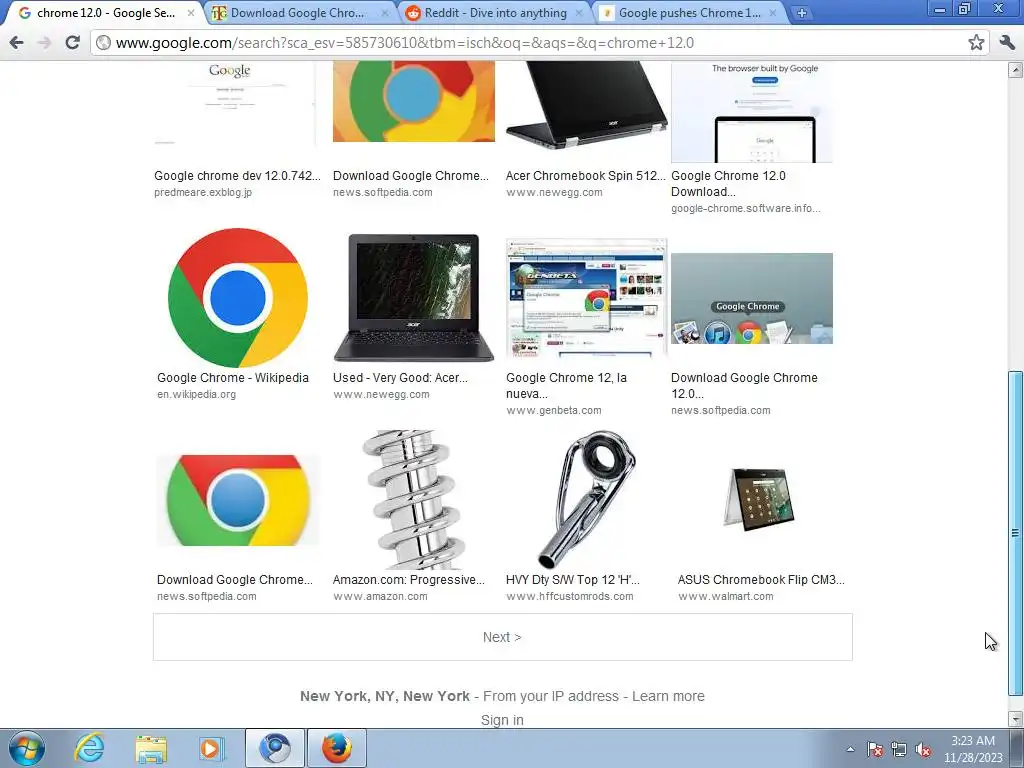Image resolution: width=1024 pixels, height=768 pixels.
Task: Click 'Google chrome dev 12.0.742...' result title
Action: (237, 176)
